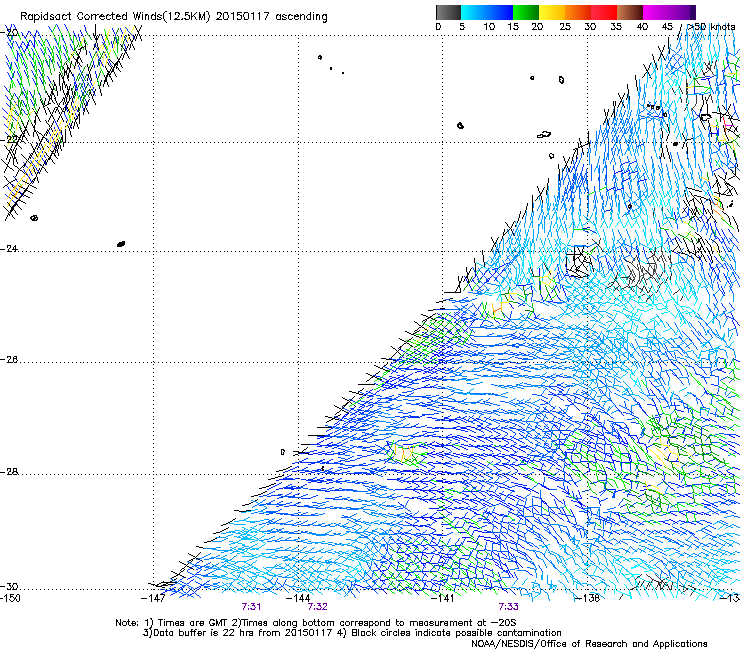740x650 pixels.
Task: Click the '40' legend scale number
Action: point(642,27)
